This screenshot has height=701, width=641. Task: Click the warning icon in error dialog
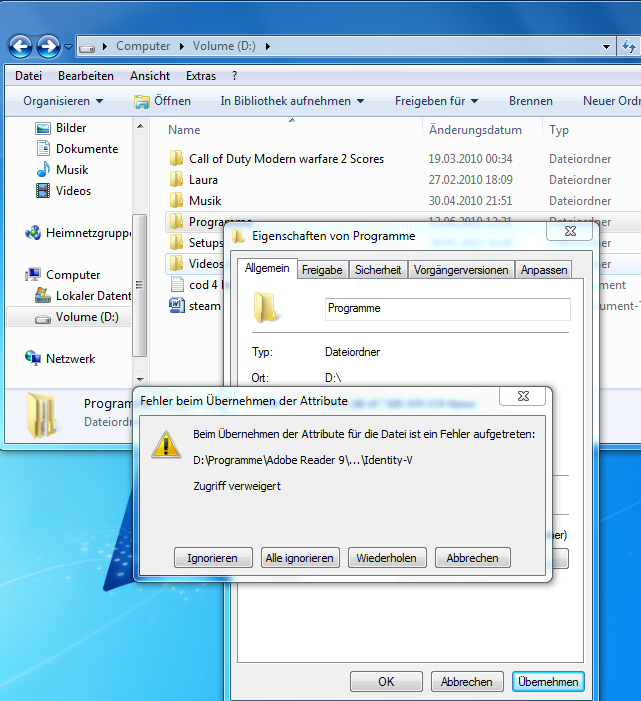(x=166, y=445)
